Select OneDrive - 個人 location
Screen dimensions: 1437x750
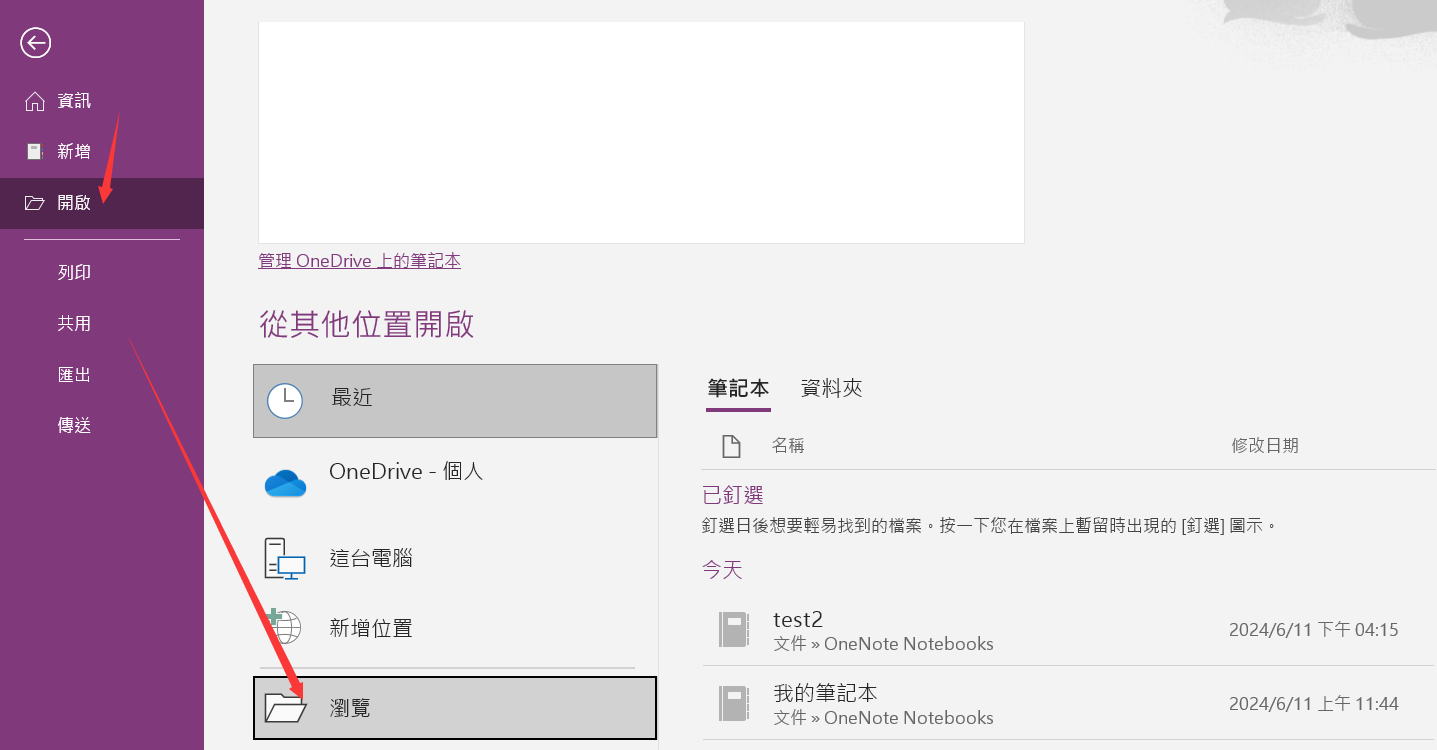click(455, 484)
